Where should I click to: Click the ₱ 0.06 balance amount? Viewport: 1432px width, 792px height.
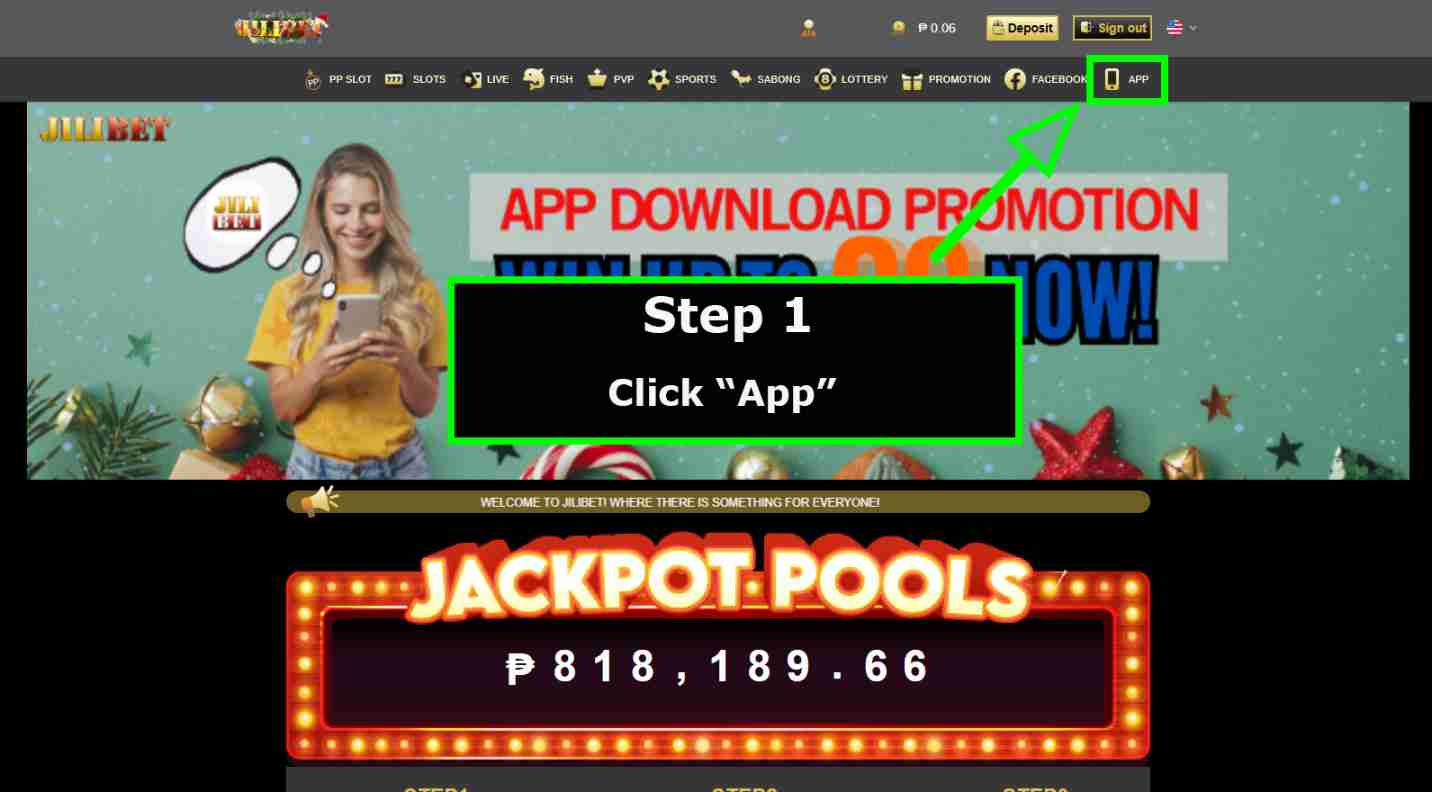coord(936,28)
